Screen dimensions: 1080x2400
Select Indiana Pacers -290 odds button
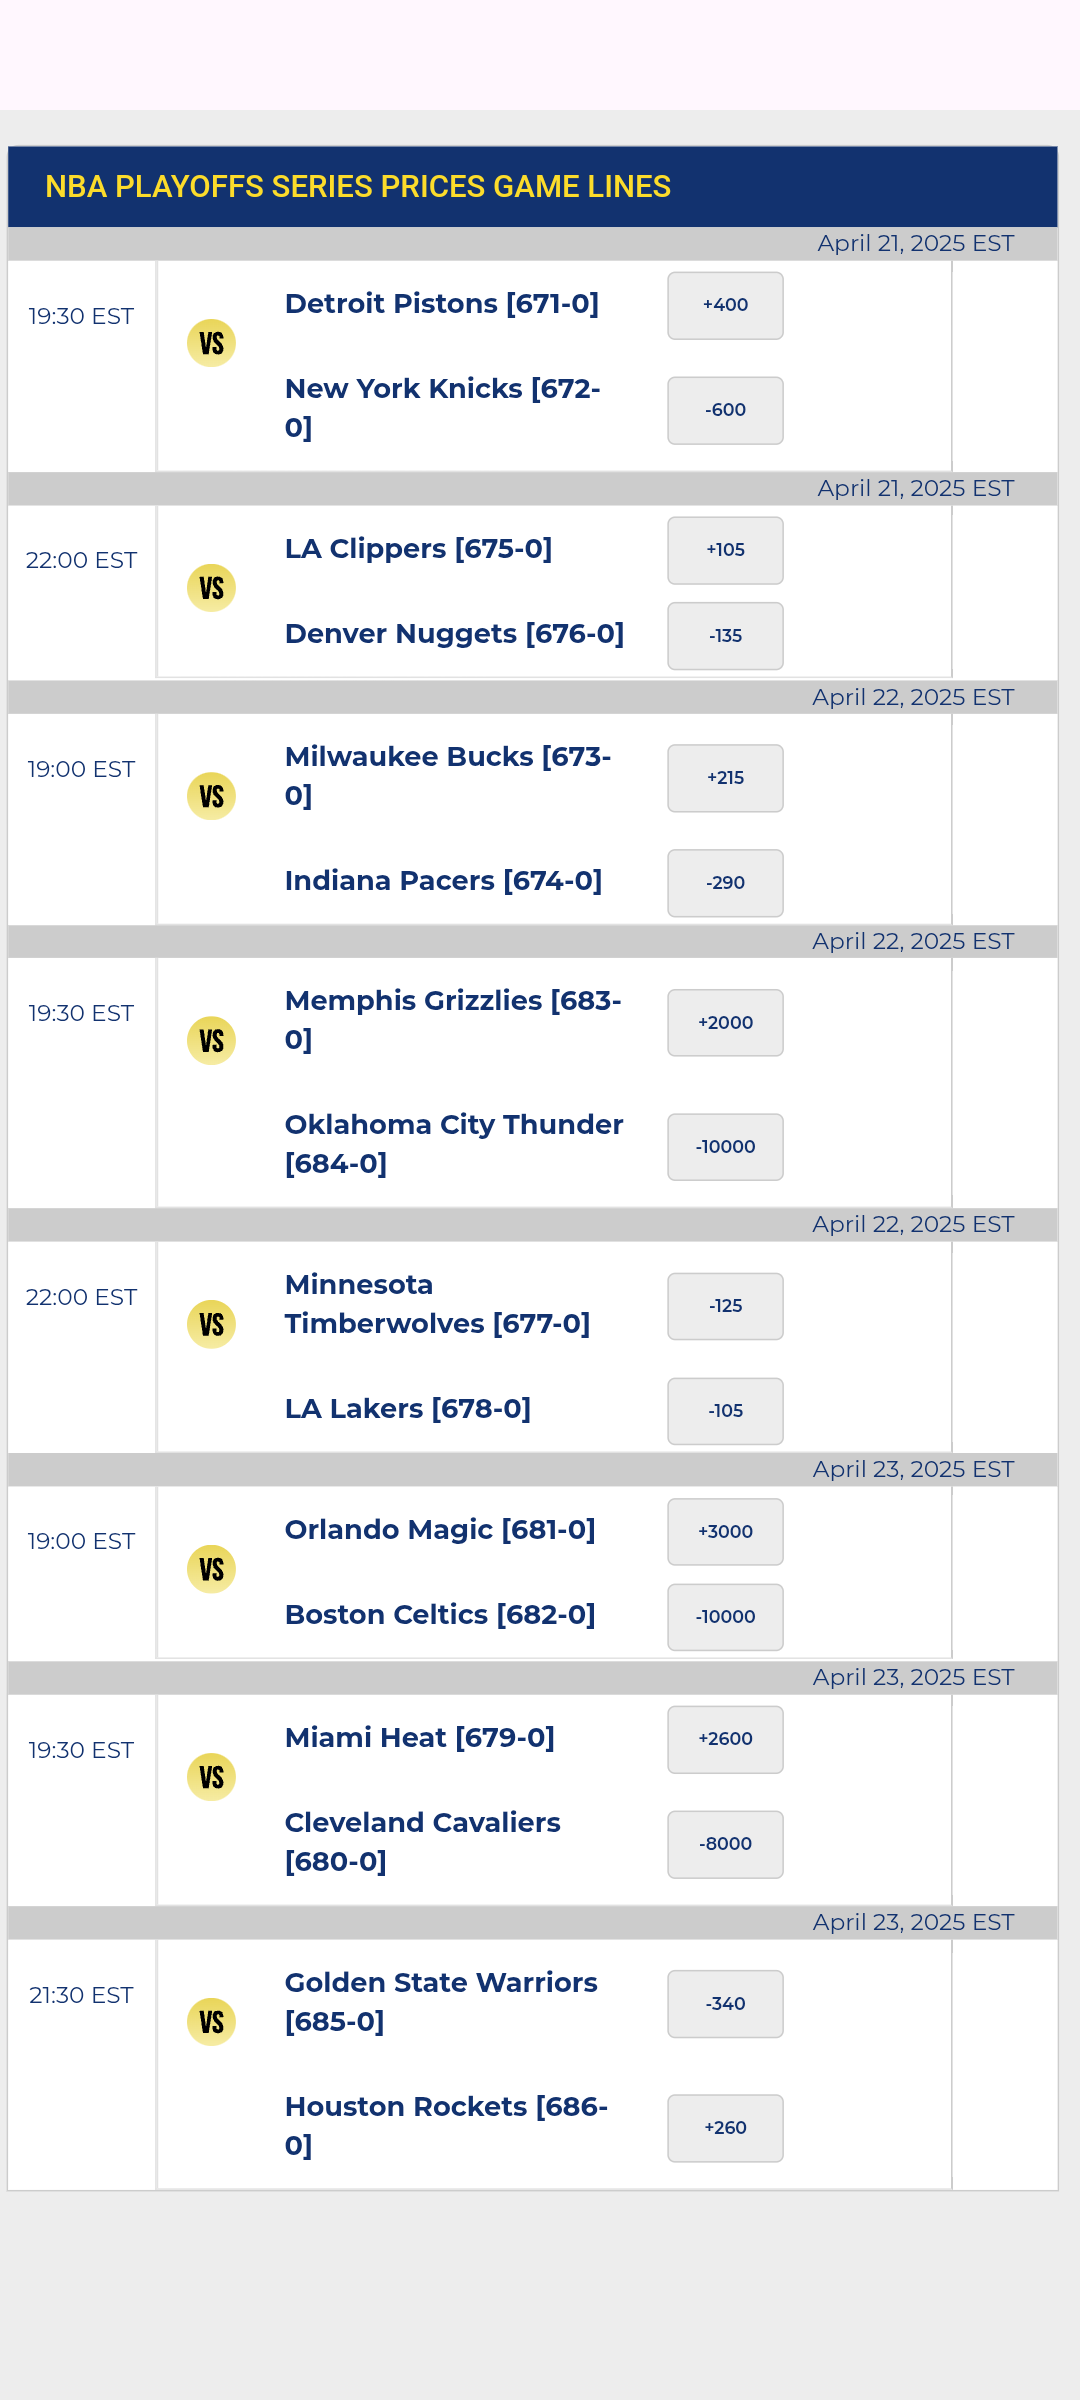click(x=725, y=883)
